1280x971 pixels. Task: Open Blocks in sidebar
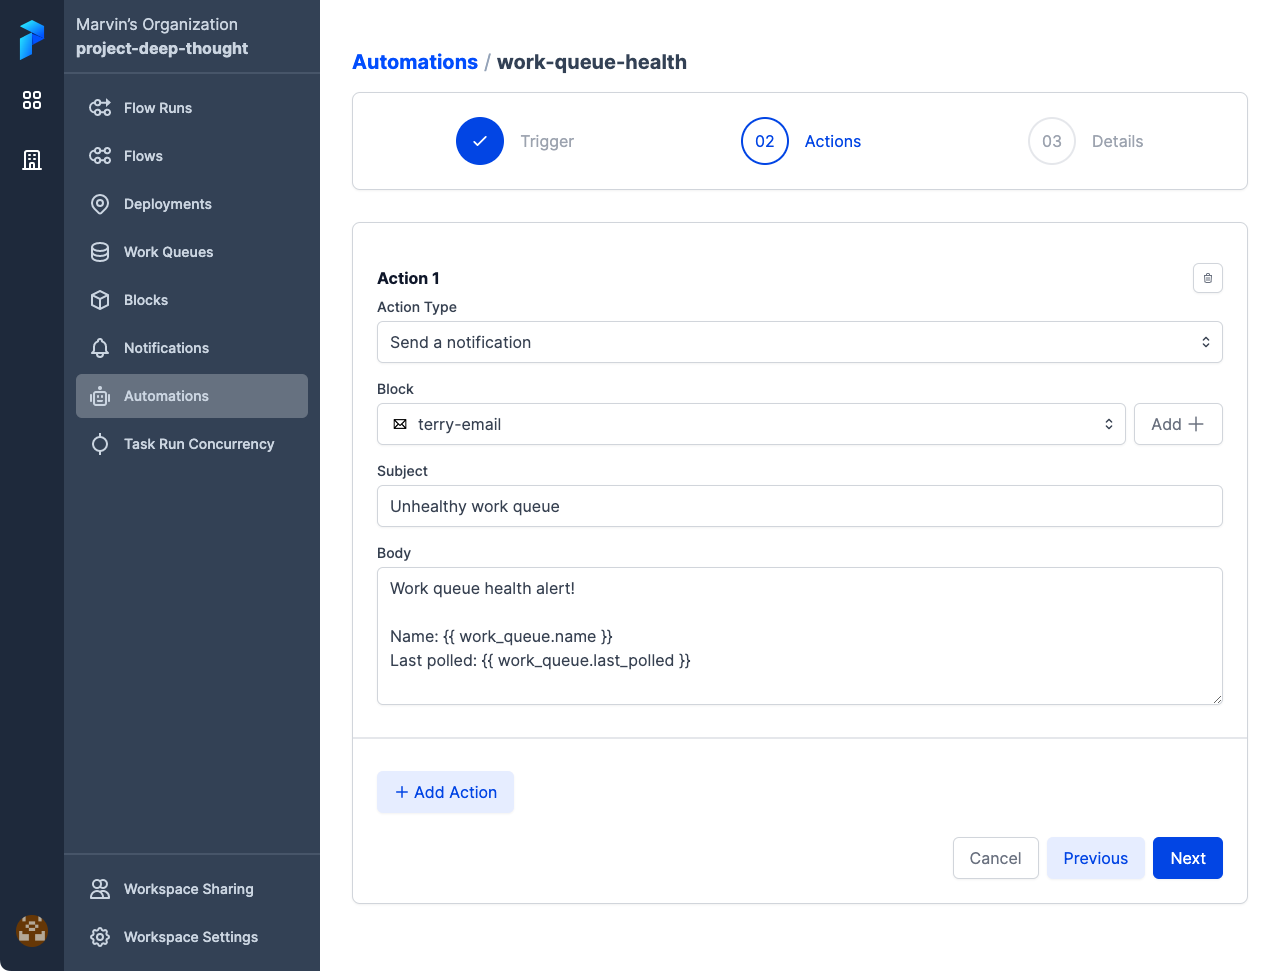(x=192, y=300)
